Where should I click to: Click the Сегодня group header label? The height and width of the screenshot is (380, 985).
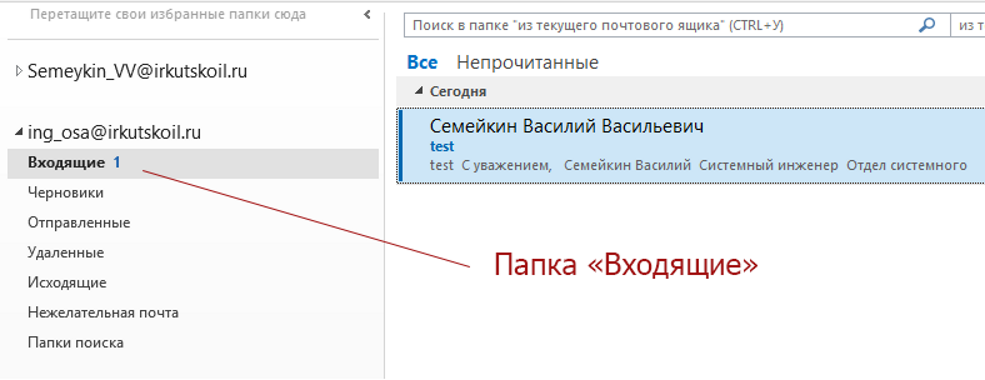(458, 92)
